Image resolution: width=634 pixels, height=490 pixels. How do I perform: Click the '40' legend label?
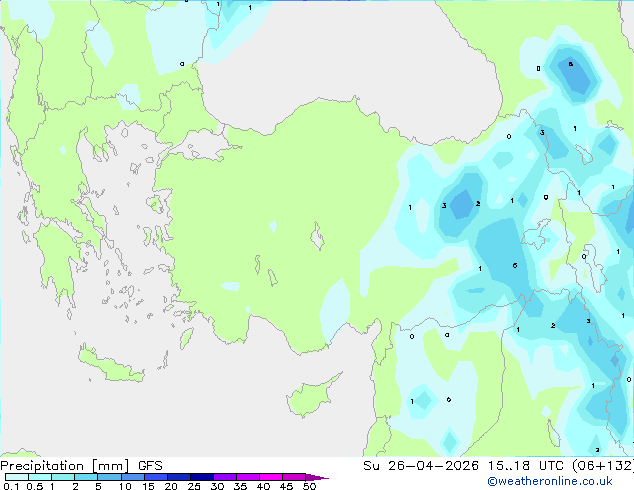[263, 486]
